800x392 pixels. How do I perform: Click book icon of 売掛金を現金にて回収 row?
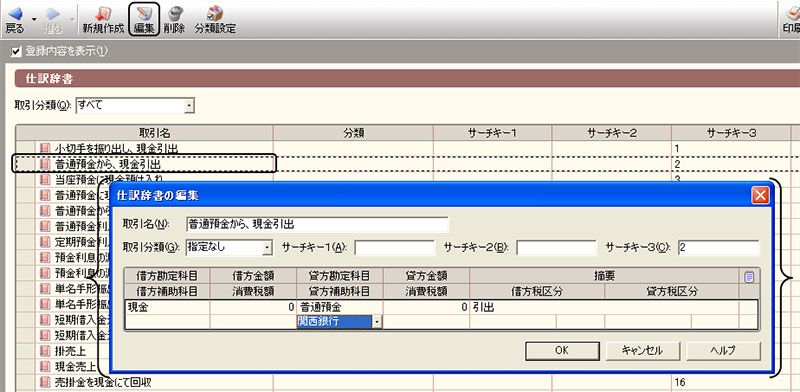[45, 382]
